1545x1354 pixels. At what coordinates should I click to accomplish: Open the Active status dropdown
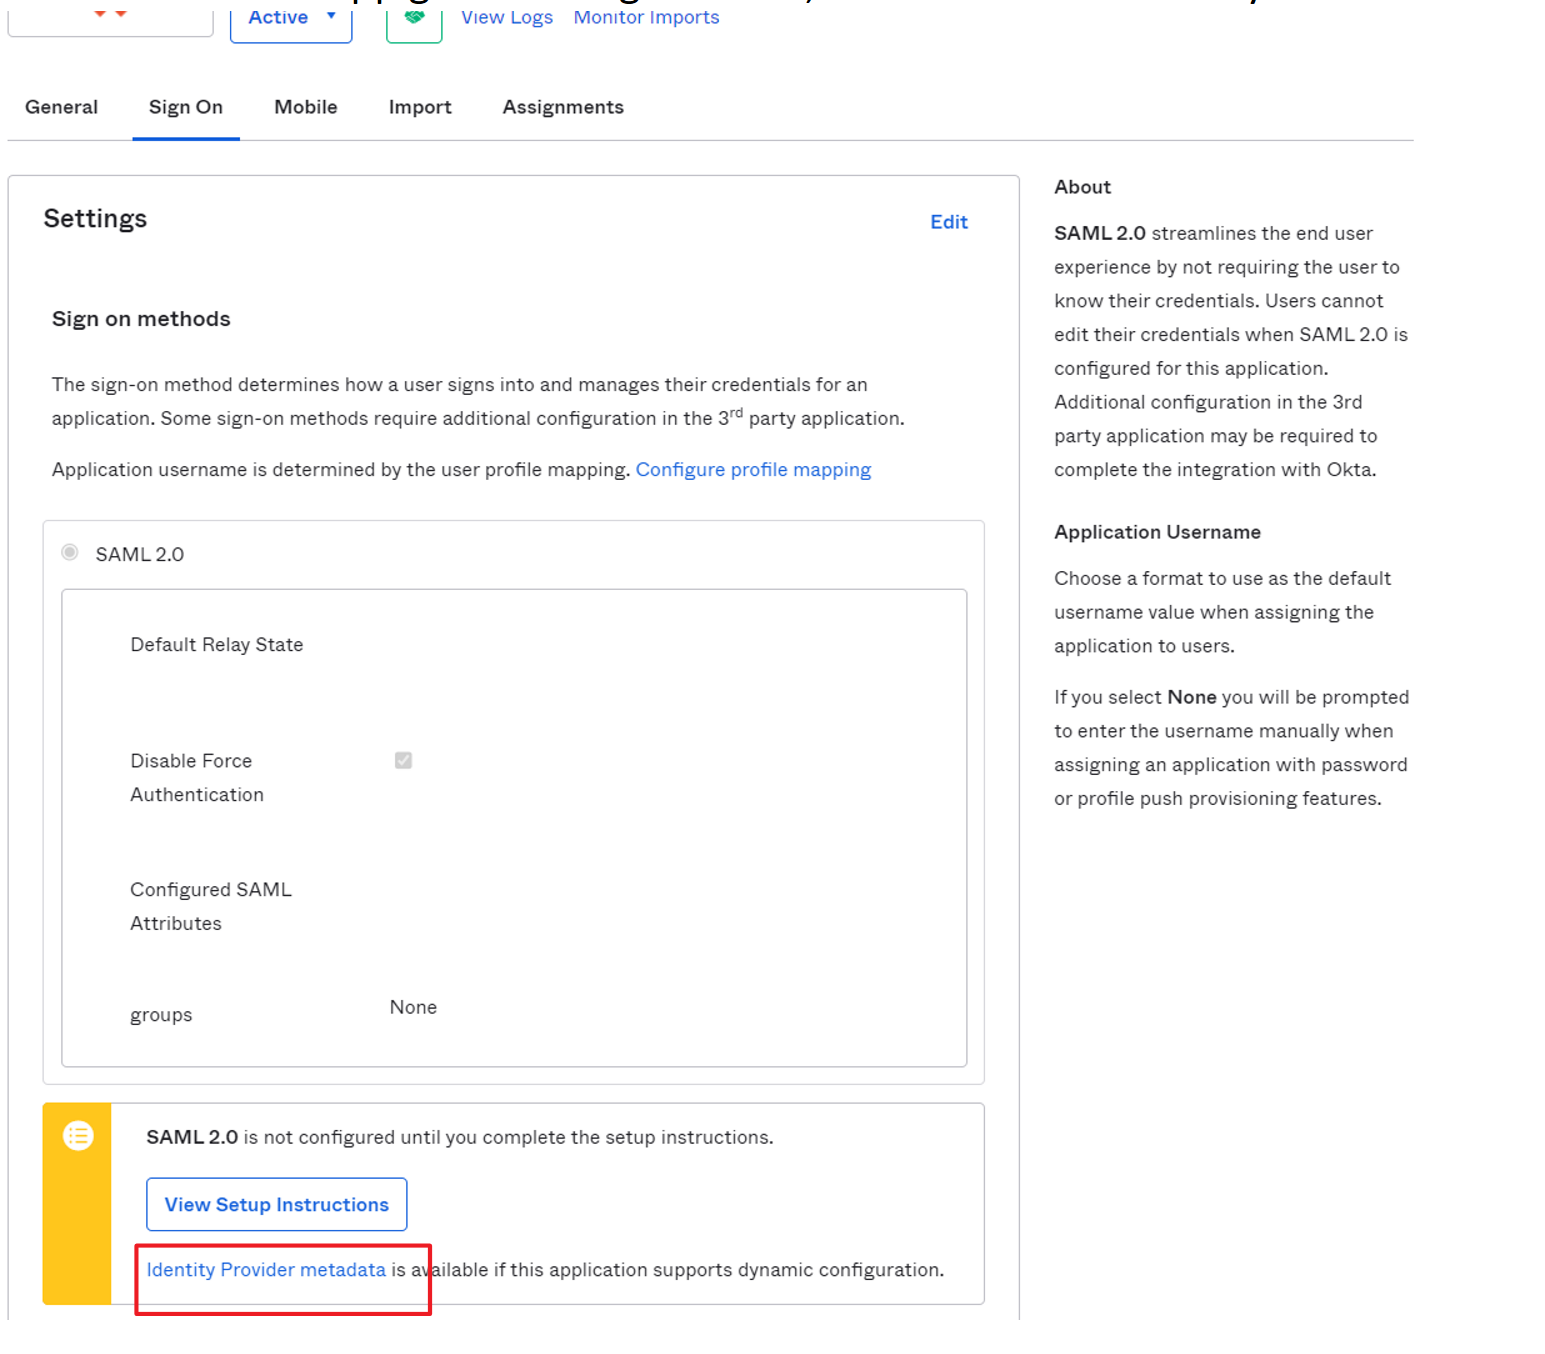(x=290, y=18)
